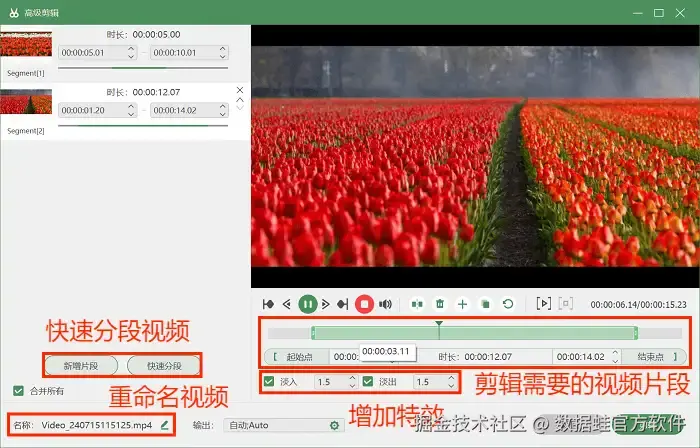
Task: Increase Segment[1] end time 00:00:10.01
Action: (x=223, y=49)
